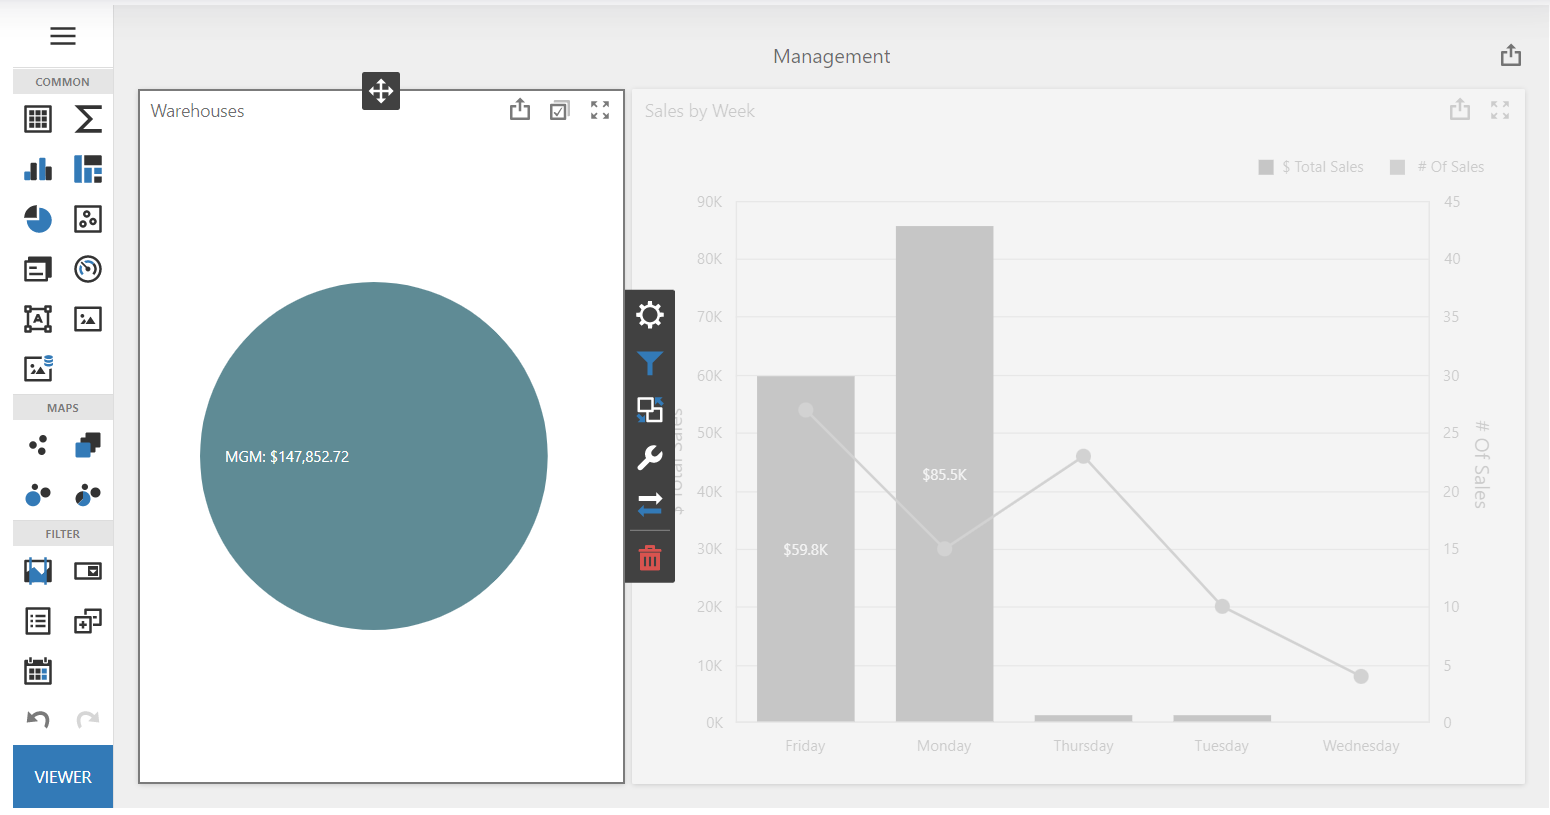Viewport: 1550px width, 815px height.
Task: Open the Warehouses export options
Action: pos(520,110)
